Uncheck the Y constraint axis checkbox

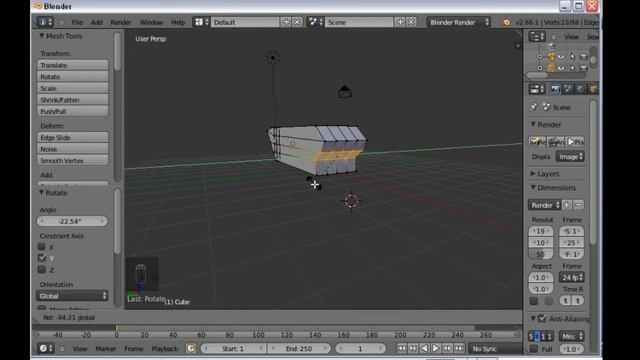pyautogui.click(x=42, y=258)
